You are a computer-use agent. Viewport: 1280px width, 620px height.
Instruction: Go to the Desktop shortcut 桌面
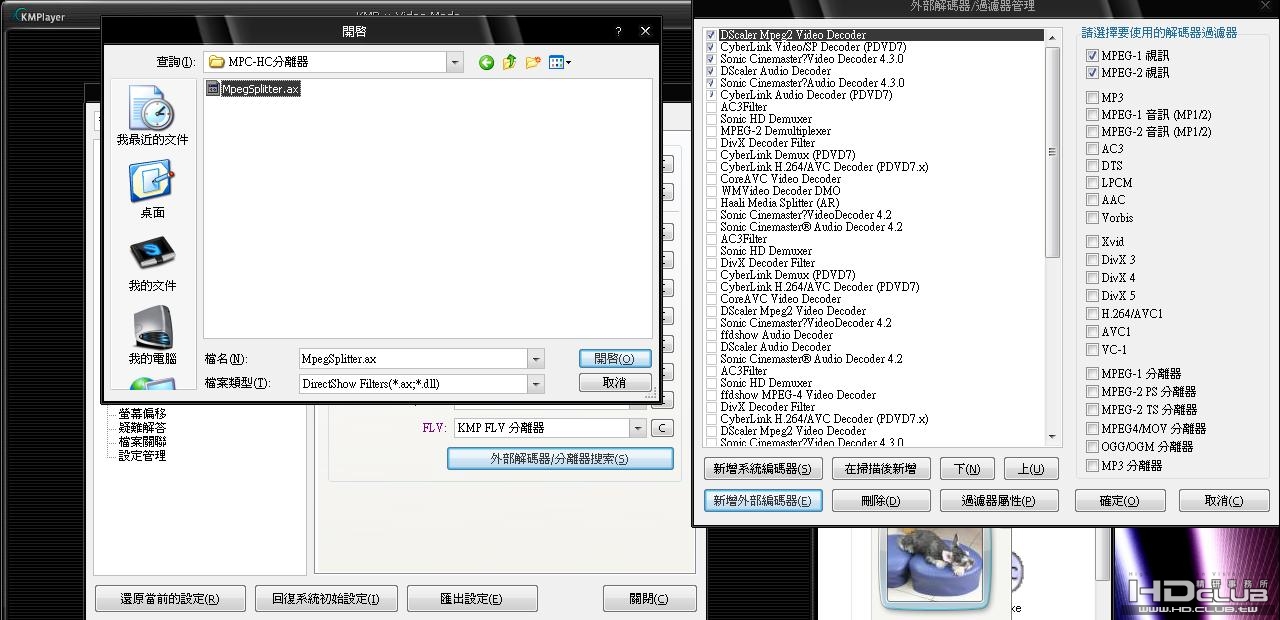[152, 189]
